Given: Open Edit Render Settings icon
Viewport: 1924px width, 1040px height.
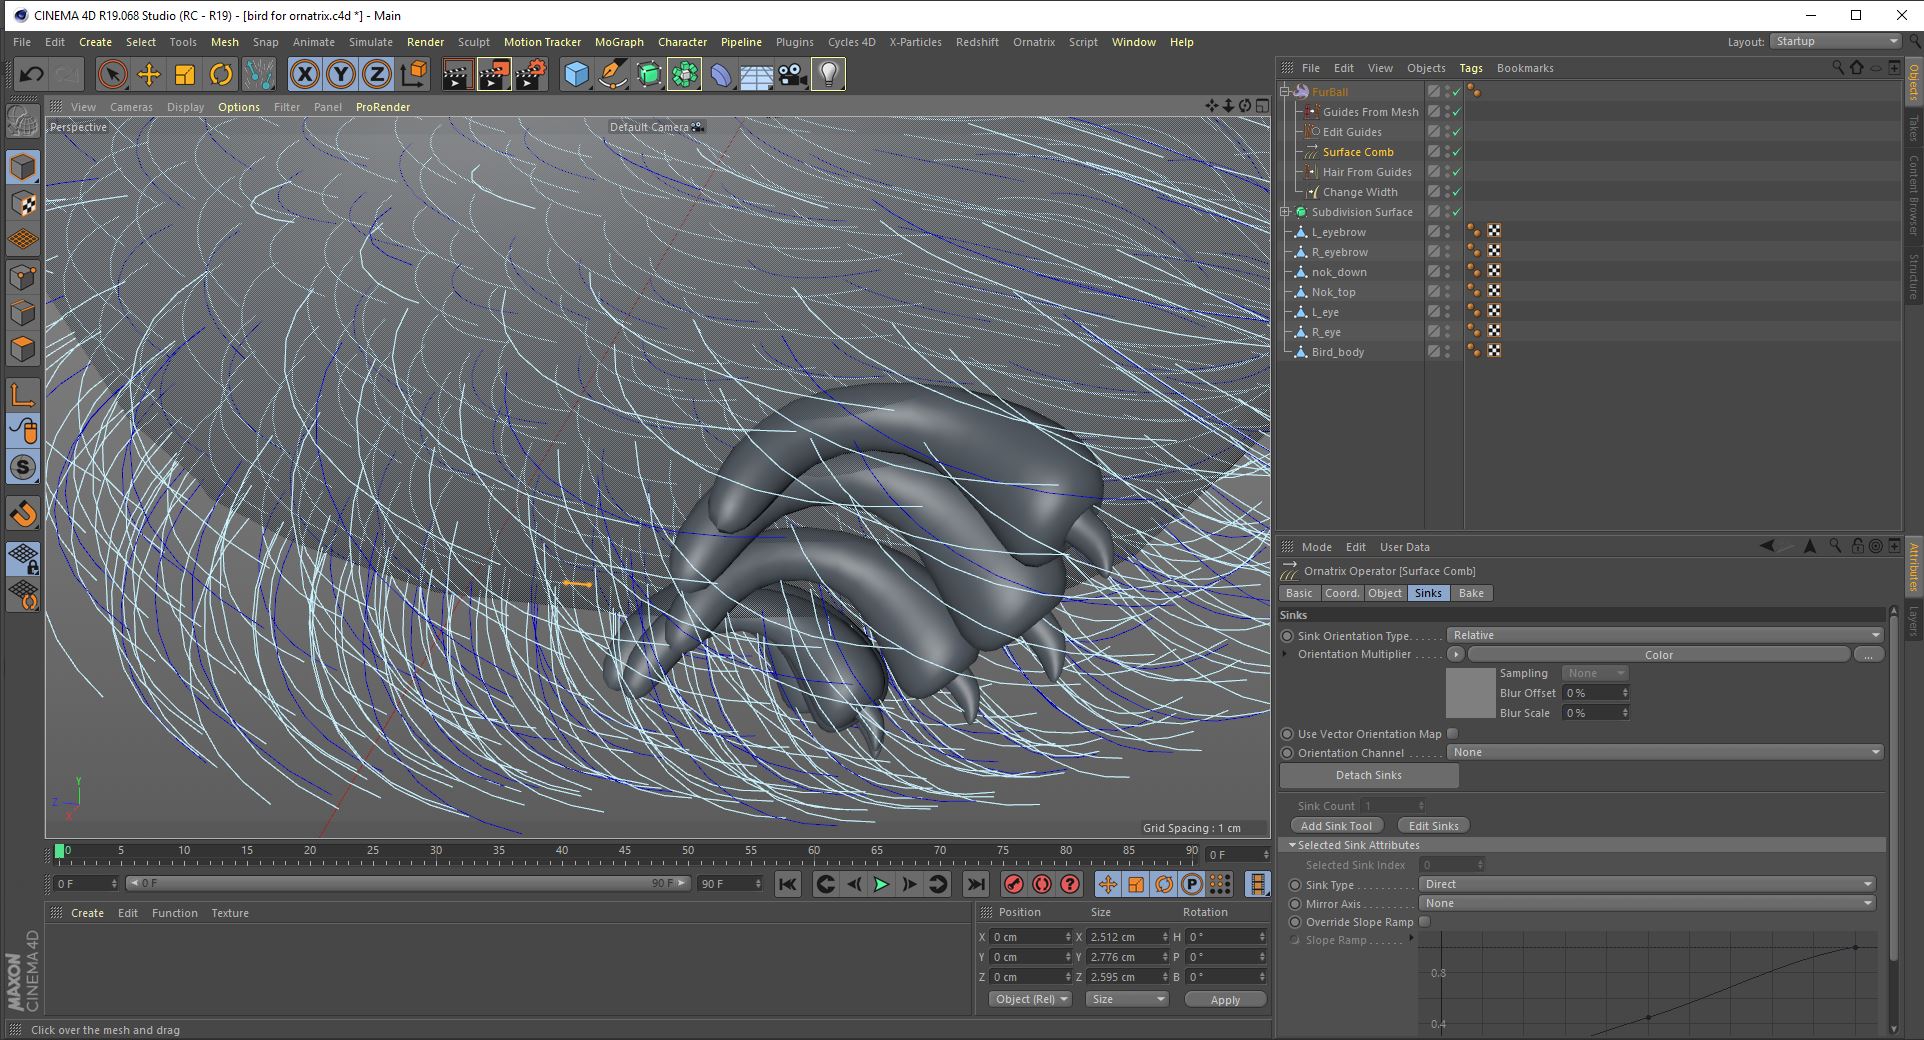Looking at the screenshot, I should click(530, 74).
